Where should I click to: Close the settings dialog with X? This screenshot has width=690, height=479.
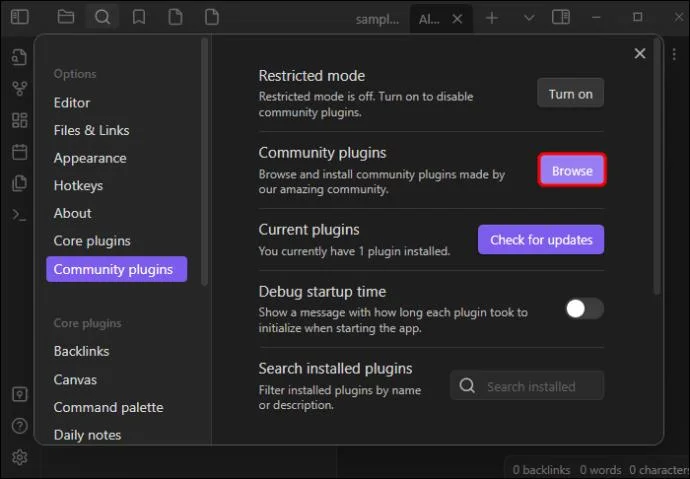pos(640,54)
